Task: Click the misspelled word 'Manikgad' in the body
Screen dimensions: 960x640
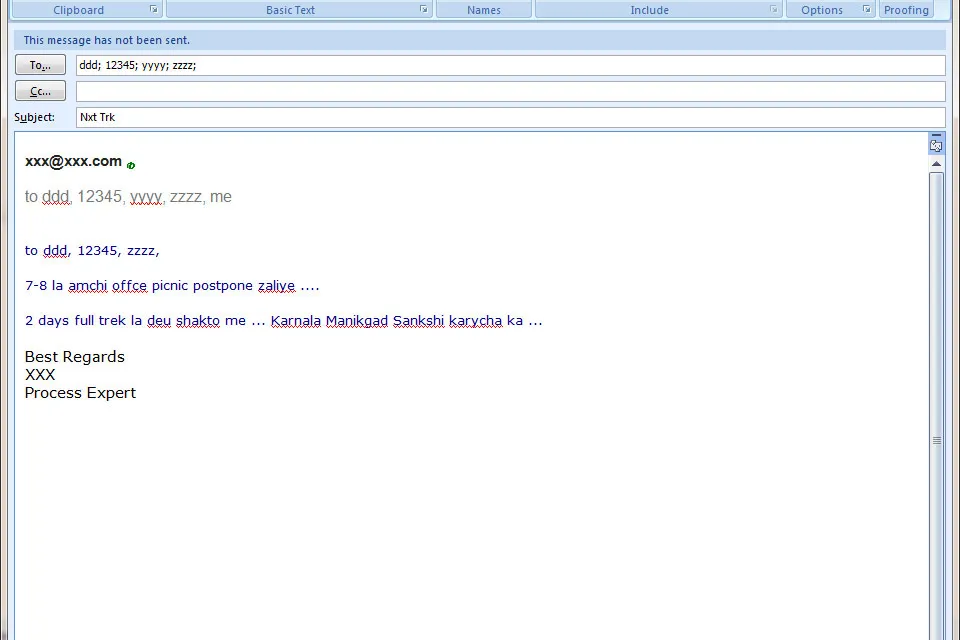Action: [356, 321]
